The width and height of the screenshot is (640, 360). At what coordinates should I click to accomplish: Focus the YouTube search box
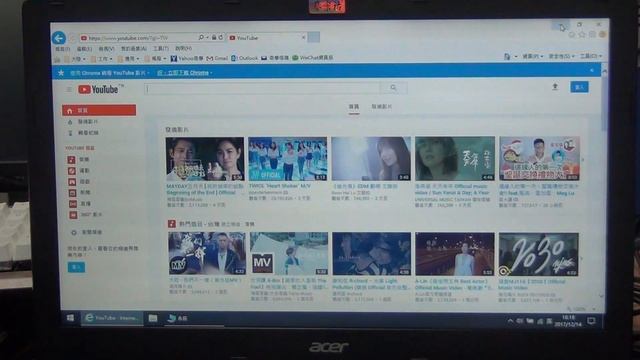pos(262,88)
